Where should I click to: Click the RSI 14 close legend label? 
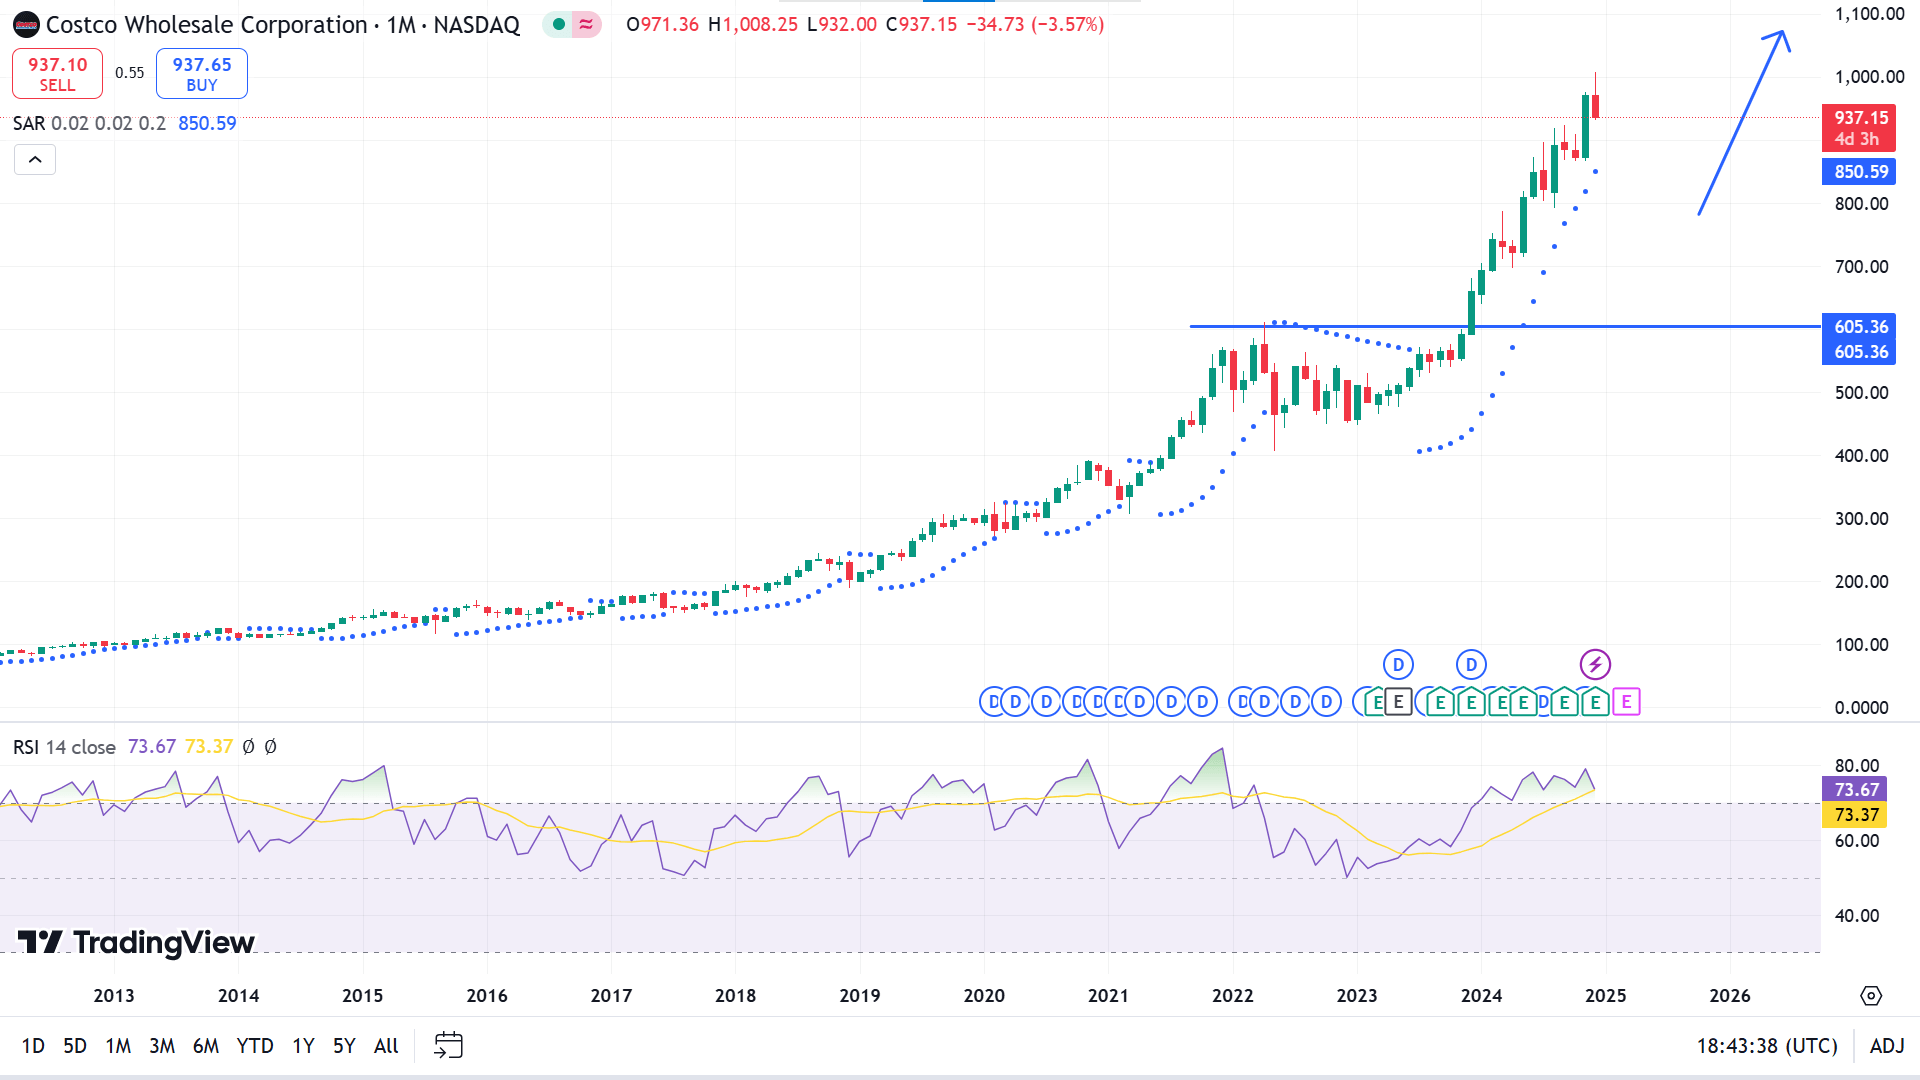[x=64, y=747]
